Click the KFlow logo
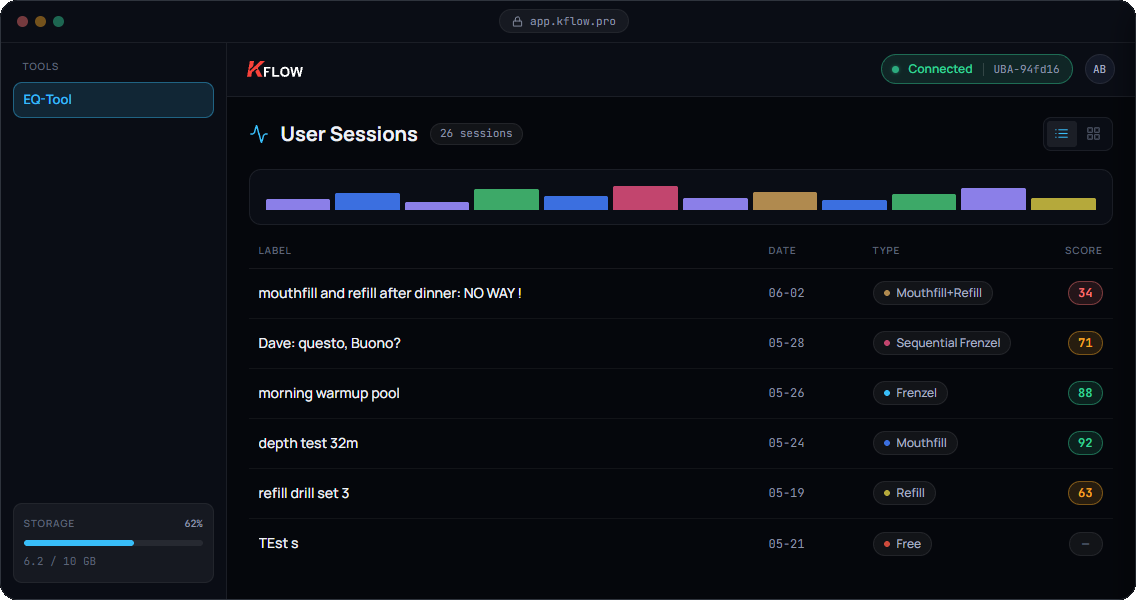The height and width of the screenshot is (600, 1136). [275, 70]
